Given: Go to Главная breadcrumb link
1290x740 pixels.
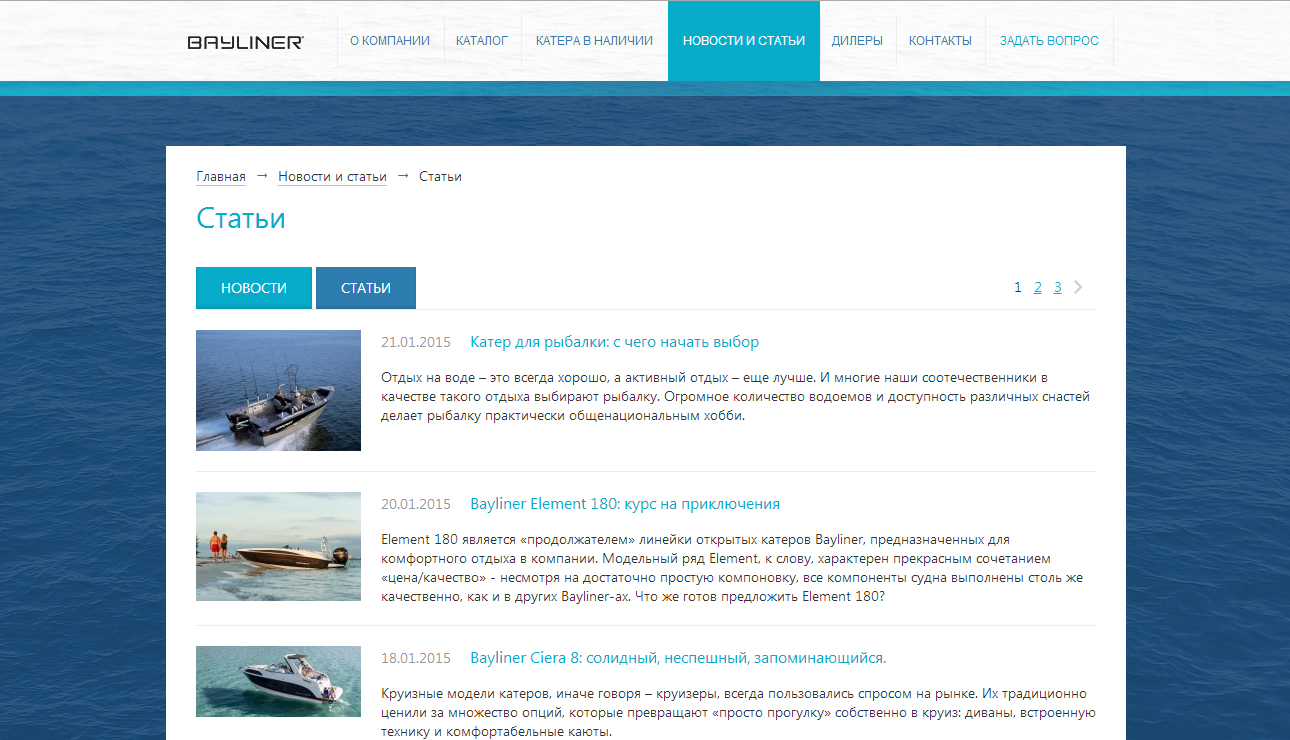Looking at the screenshot, I should coord(221,177).
